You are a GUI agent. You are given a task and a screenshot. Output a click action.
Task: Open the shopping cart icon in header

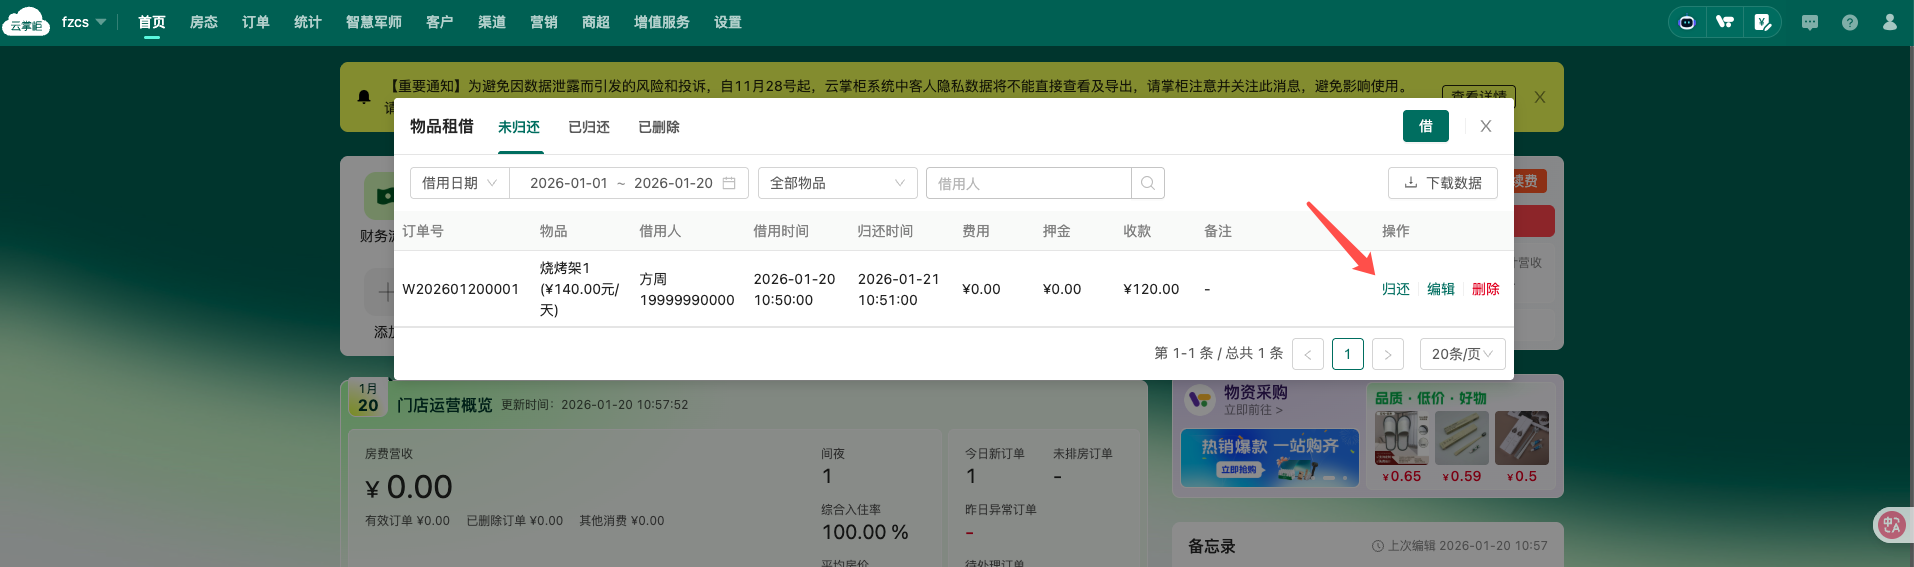(1725, 22)
